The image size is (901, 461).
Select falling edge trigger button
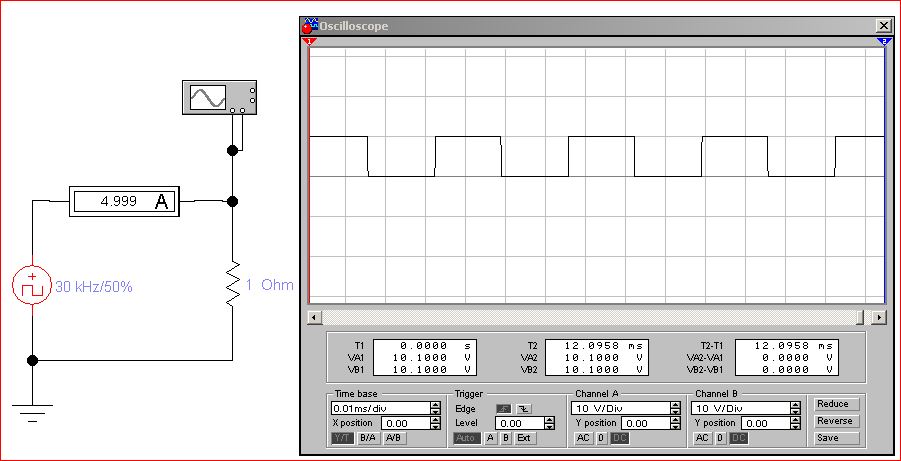pyautogui.click(x=523, y=409)
